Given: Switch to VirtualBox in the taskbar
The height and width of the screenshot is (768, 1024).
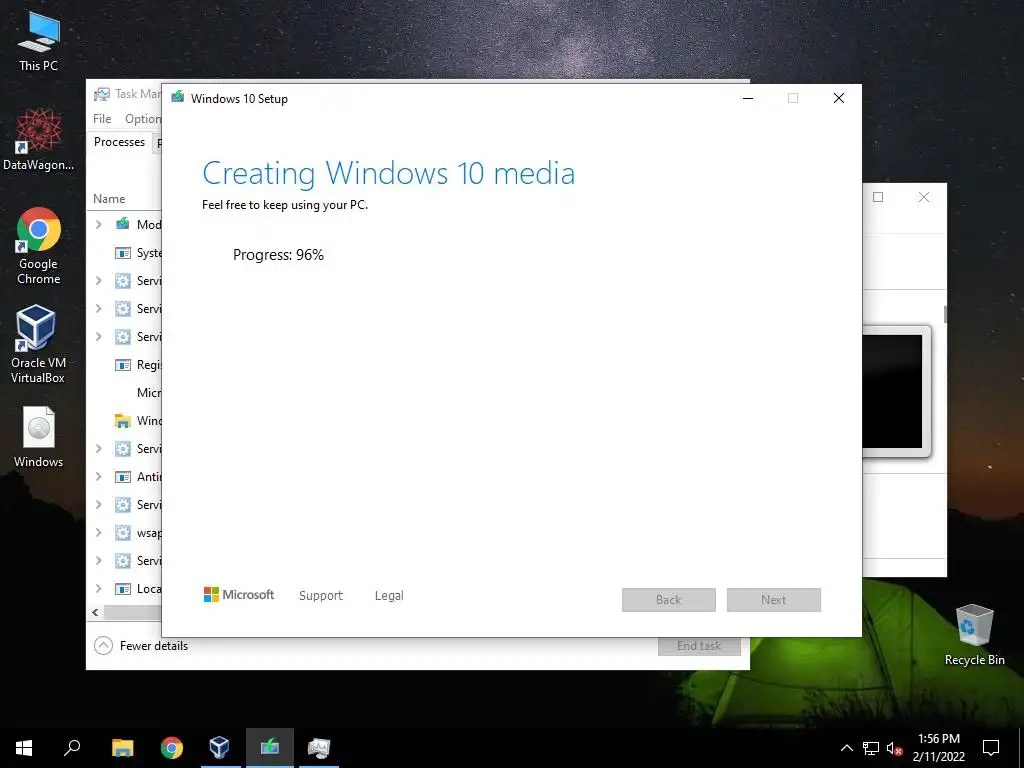Looking at the screenshot, I should tap(220, 748).
